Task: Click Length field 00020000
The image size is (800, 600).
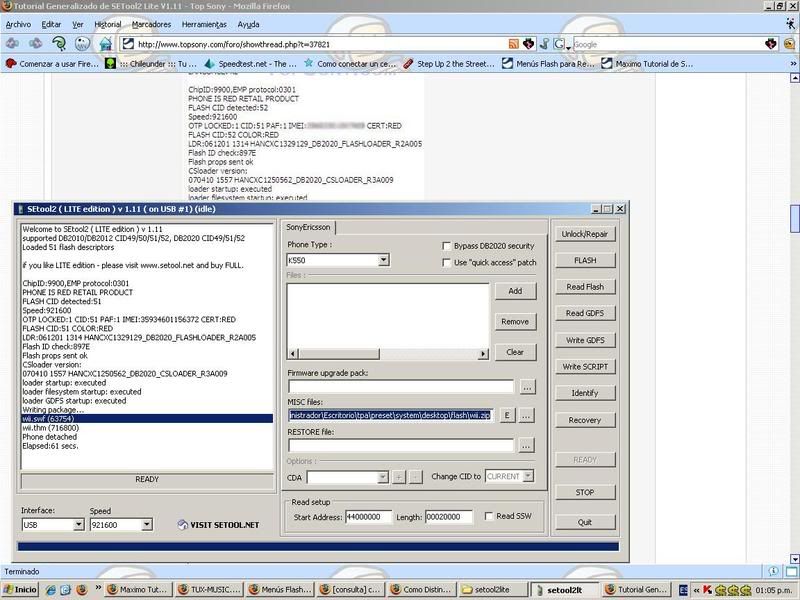Action: 448,517
